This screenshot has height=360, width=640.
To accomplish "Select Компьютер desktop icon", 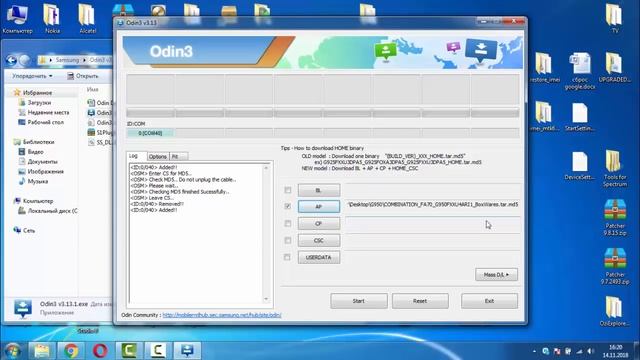I will [17, 19].
